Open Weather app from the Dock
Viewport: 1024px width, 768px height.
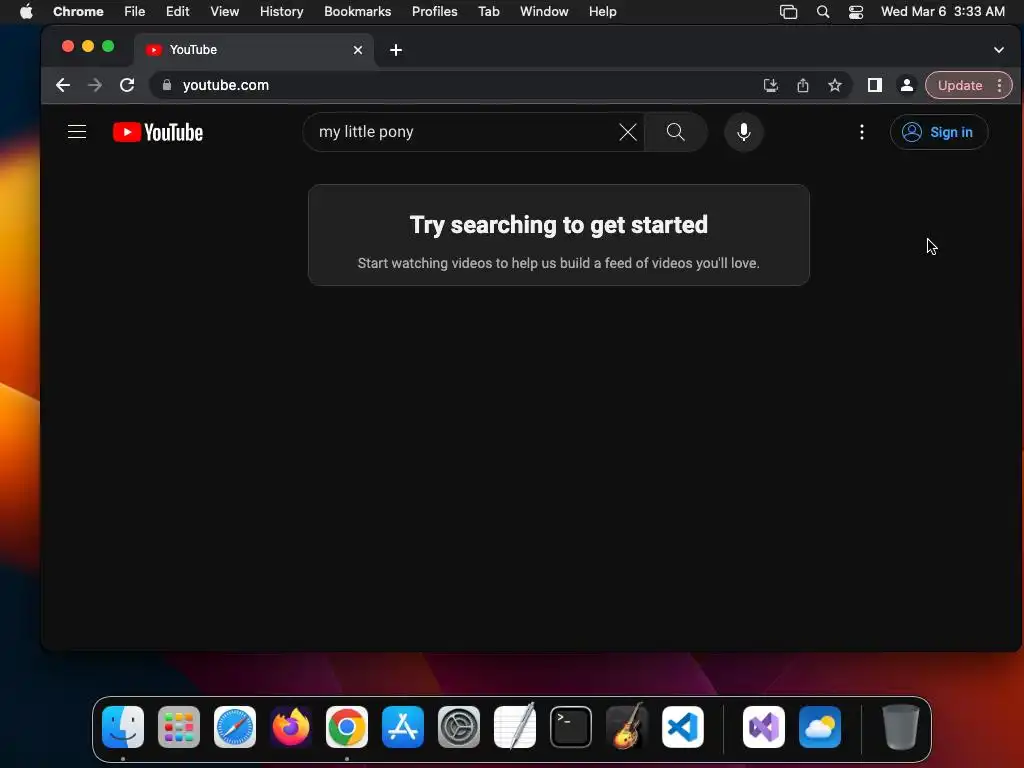coord(820,727)
